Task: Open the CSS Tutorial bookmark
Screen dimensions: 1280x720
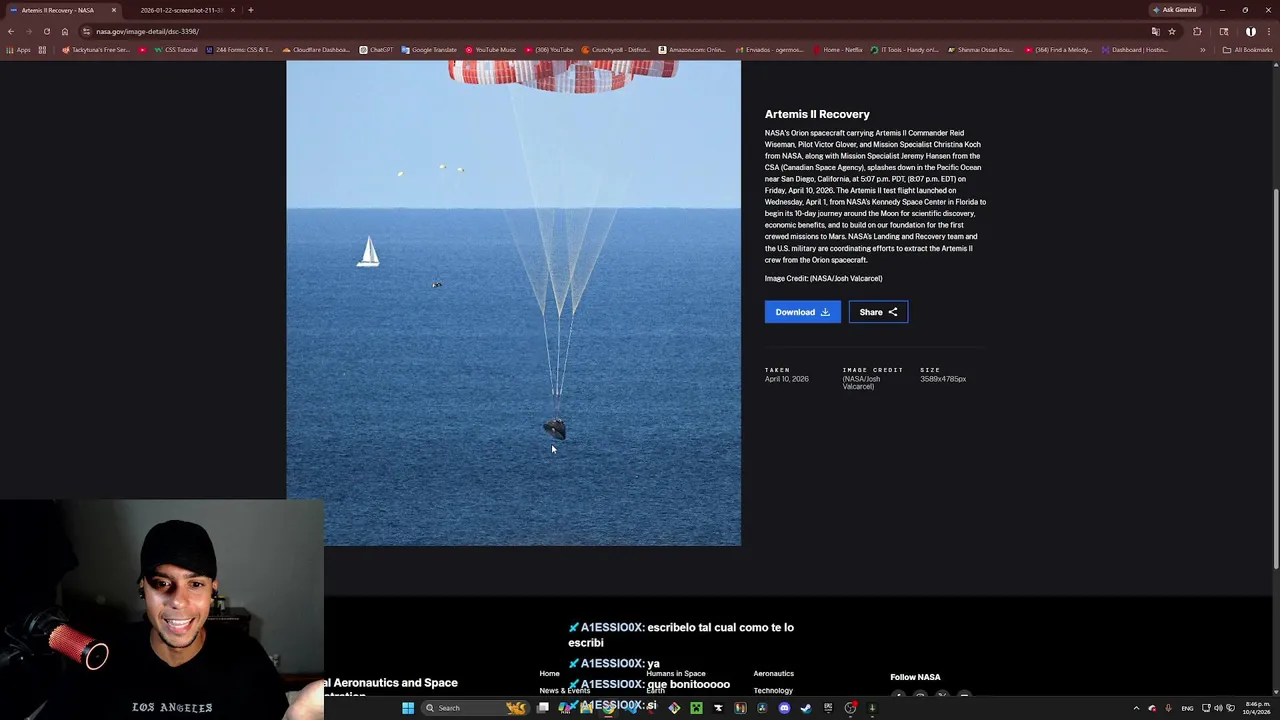Action: [175, 50]
